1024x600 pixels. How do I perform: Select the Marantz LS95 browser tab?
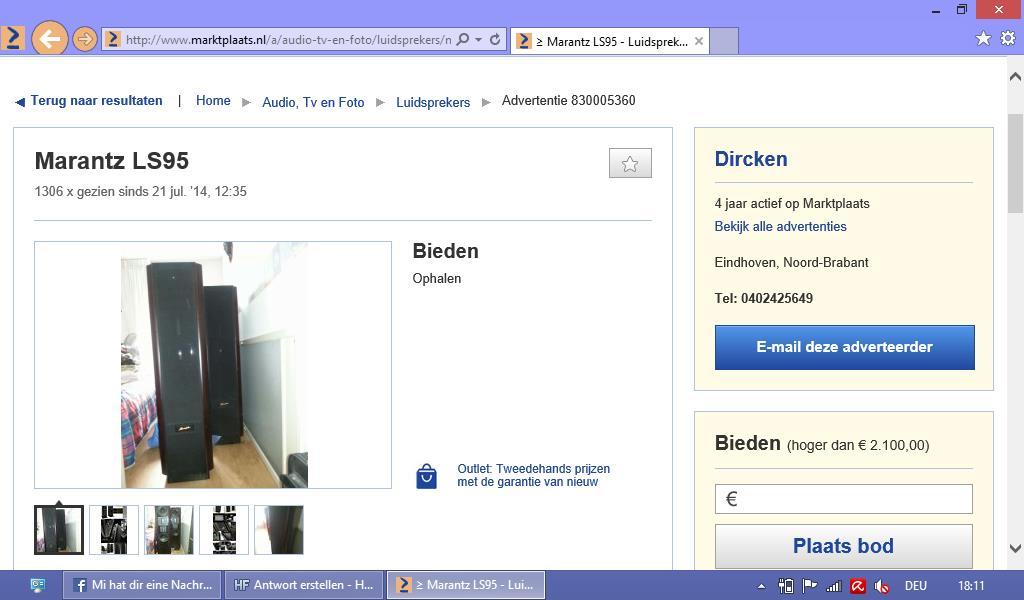click(x=609, y=41)
